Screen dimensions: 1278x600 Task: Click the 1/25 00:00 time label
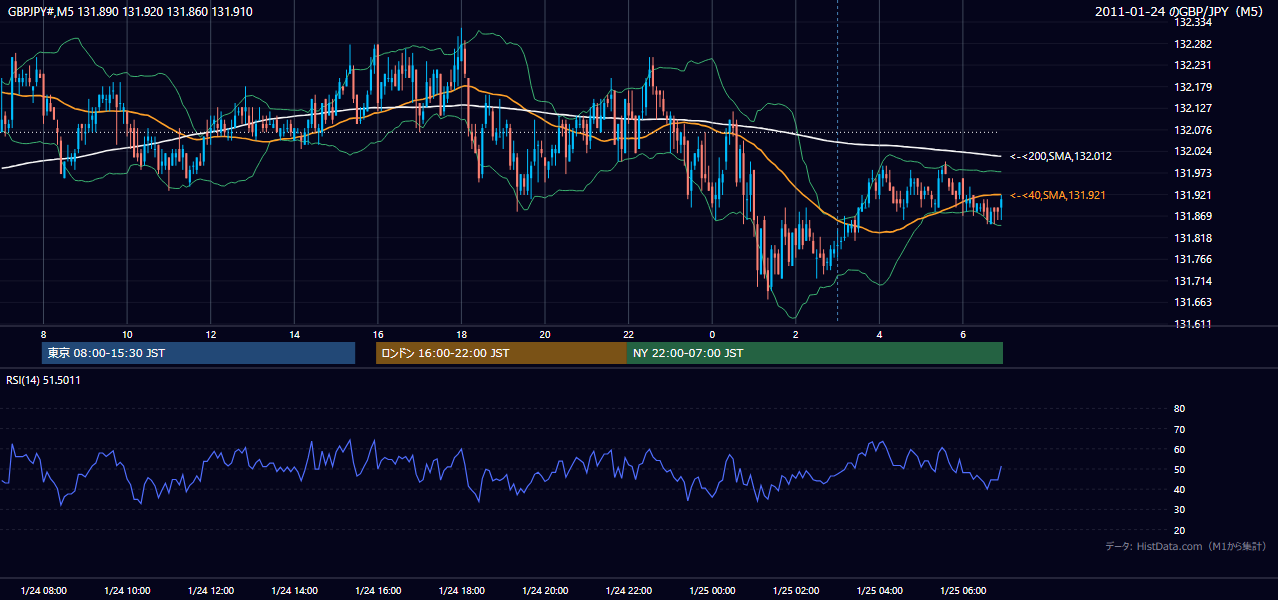[712, 591]
